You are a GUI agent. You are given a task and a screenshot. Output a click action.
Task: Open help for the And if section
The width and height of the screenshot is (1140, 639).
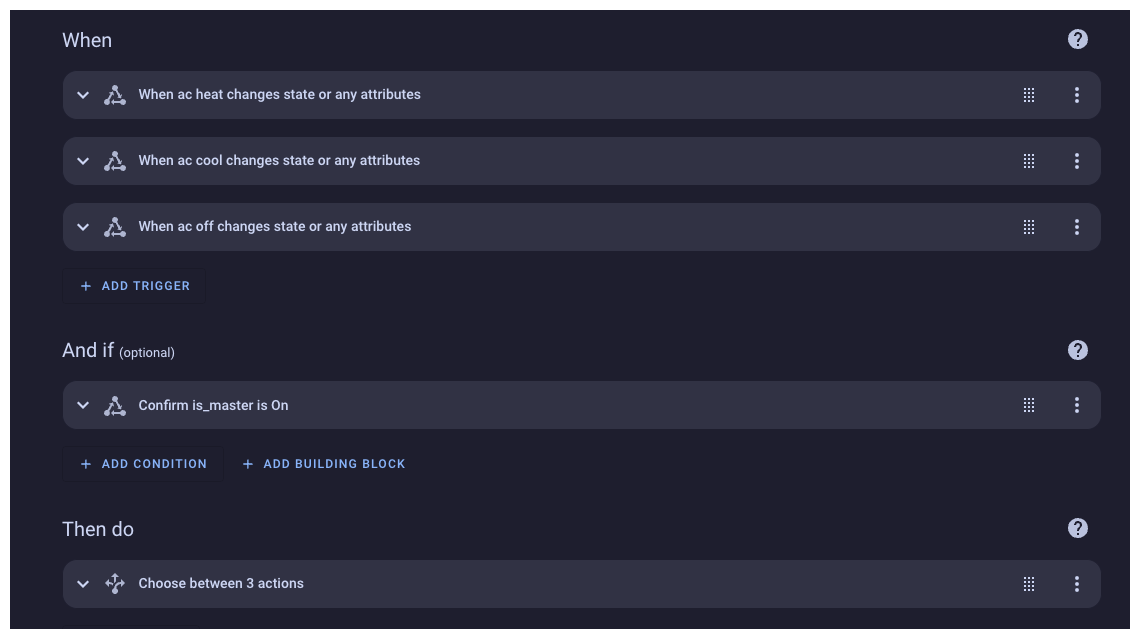(x=1077, y=350)
